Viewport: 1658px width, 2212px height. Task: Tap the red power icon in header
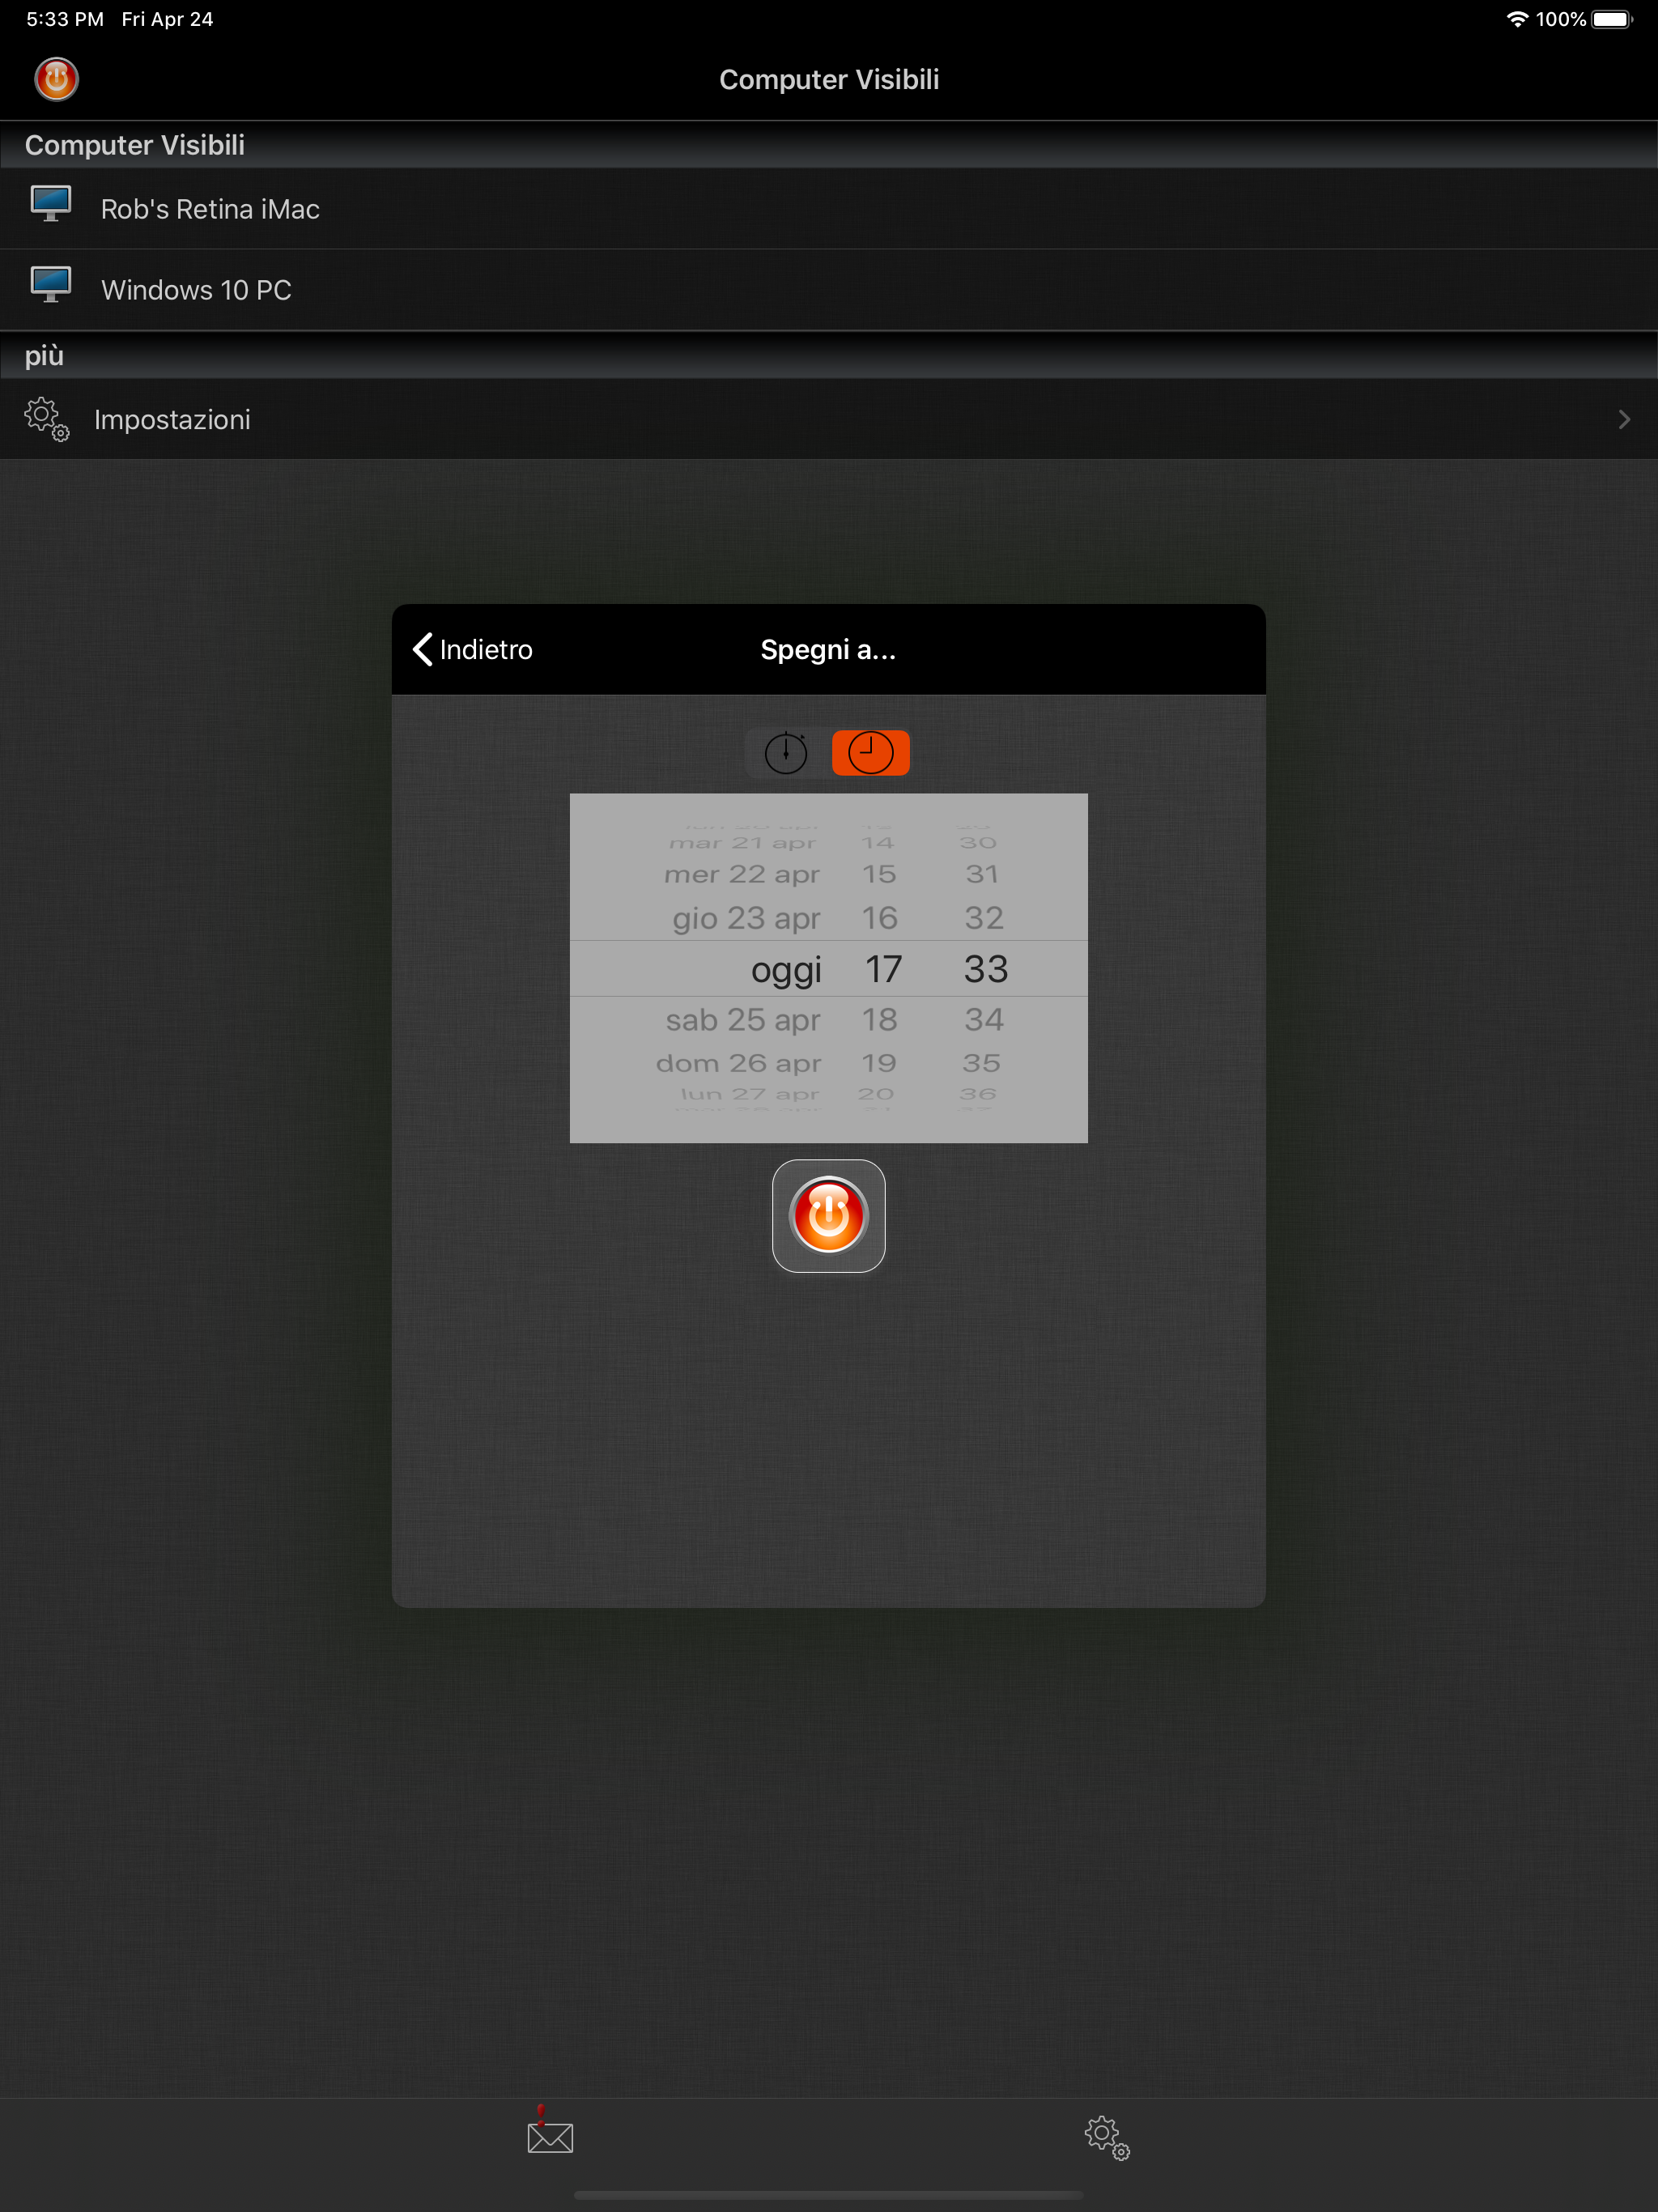[x=56, y=79]
